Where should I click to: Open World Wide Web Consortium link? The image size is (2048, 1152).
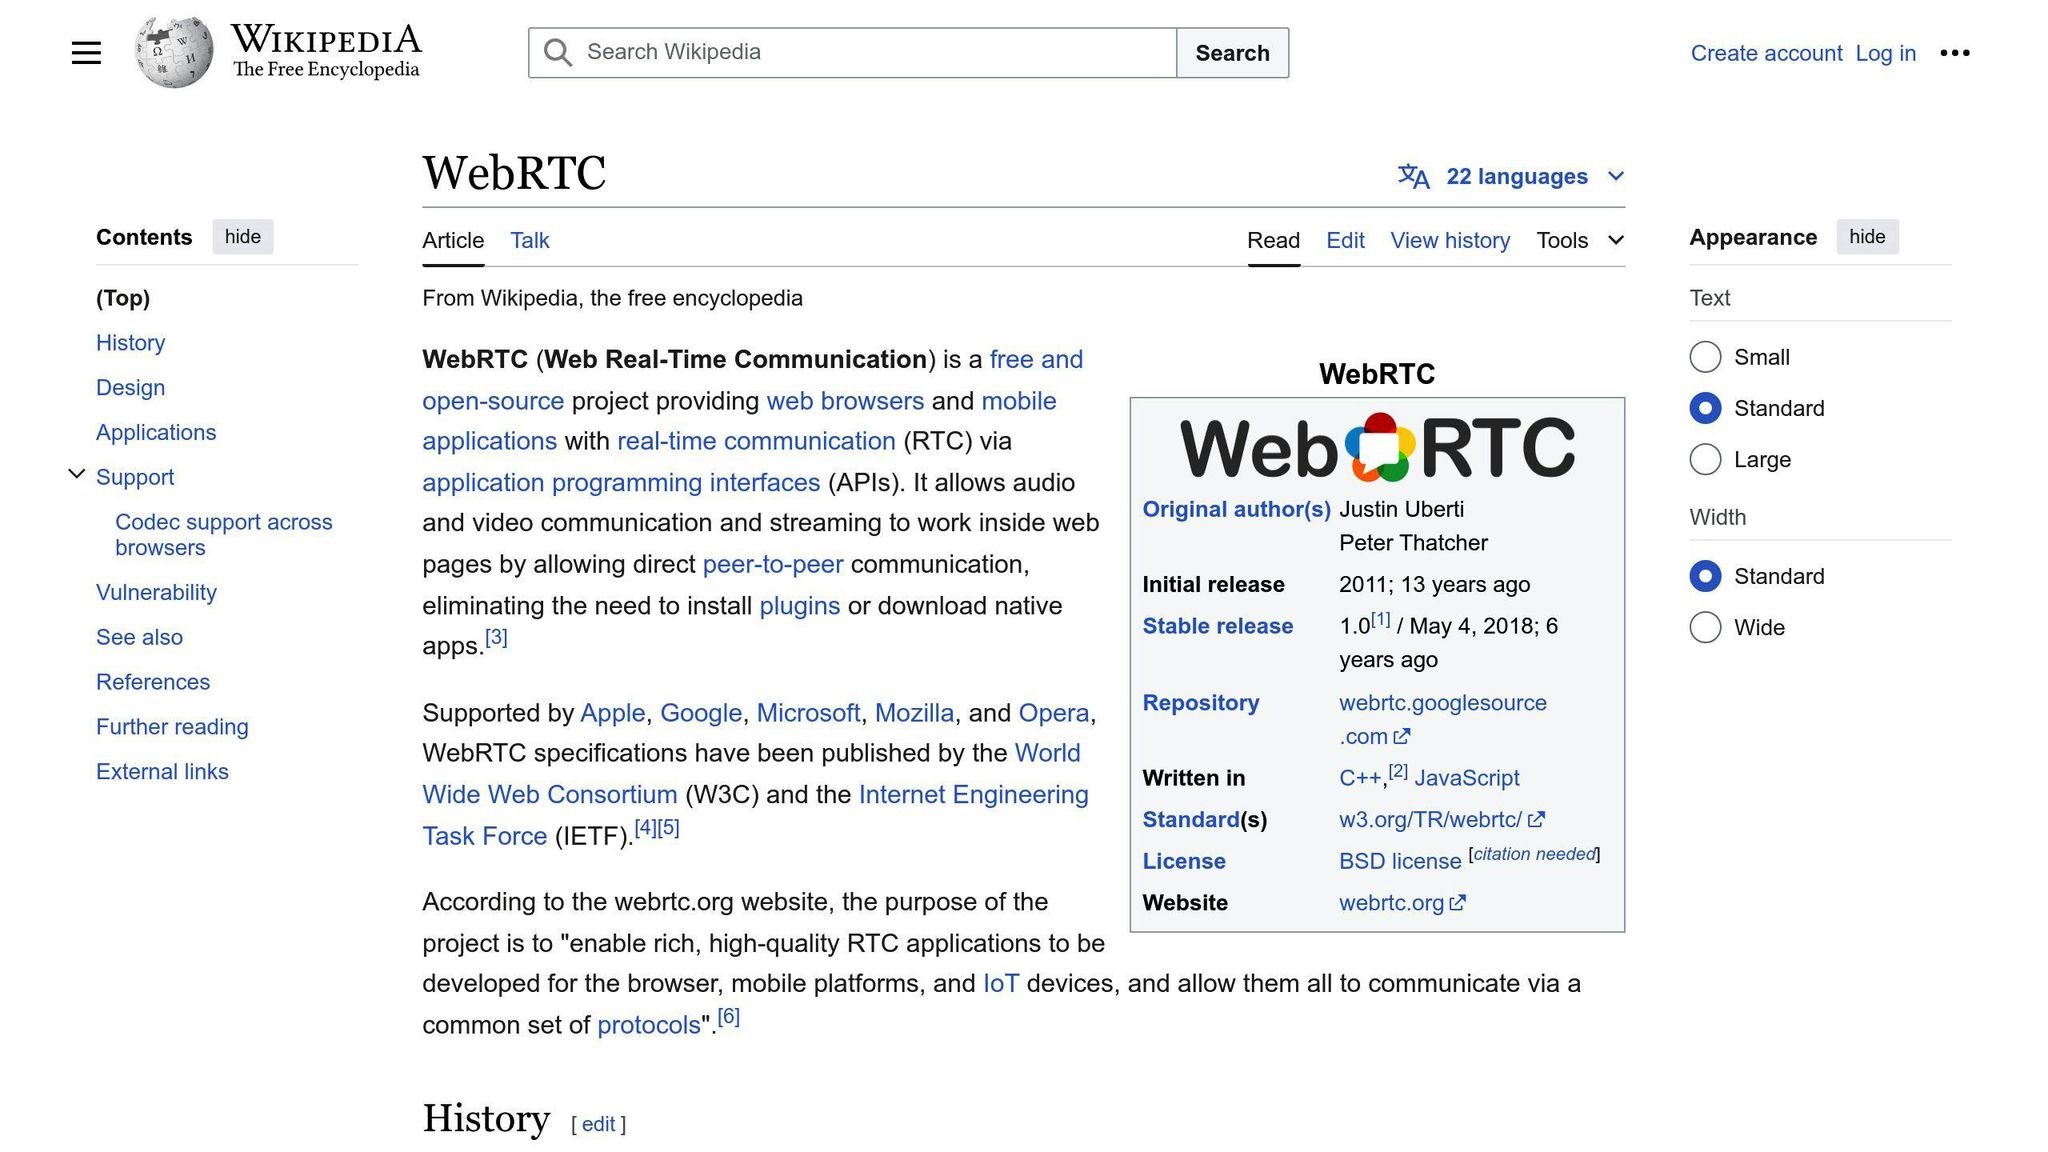pos(751,774)
